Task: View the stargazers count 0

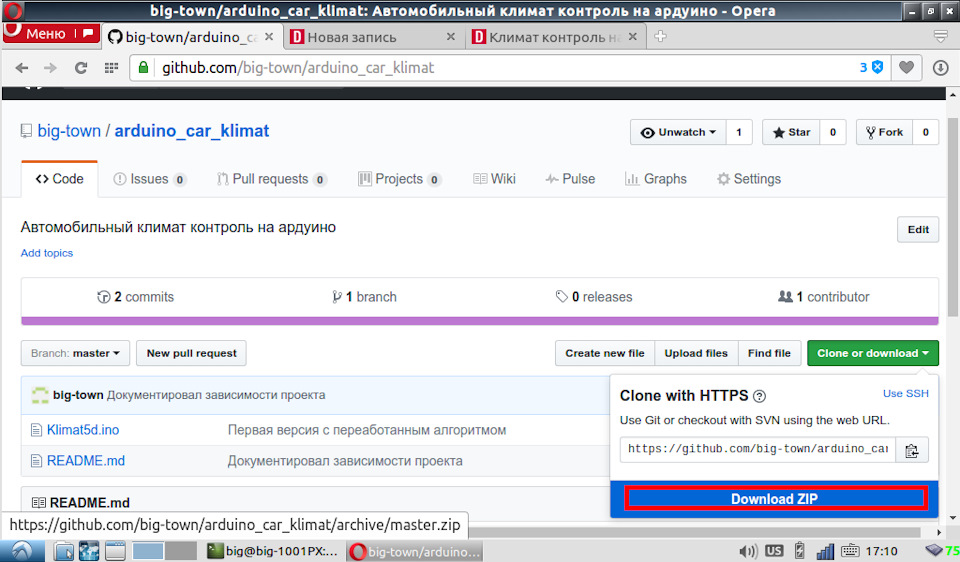Action: click(x=833, y=132)
